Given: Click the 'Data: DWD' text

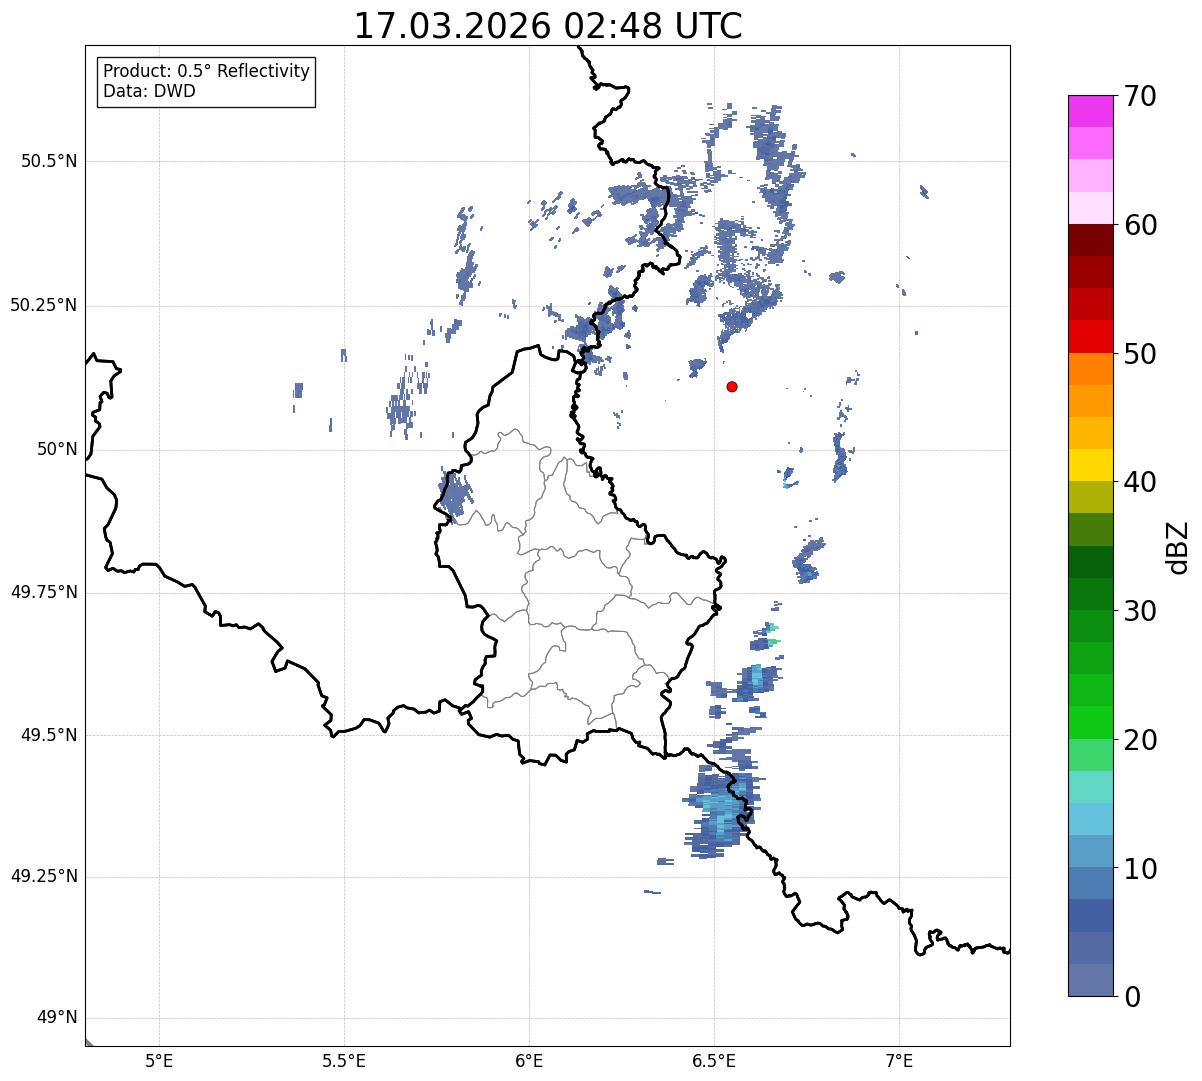Looking at the screenshot, I should pyautogui.click(x=150, y=91).
